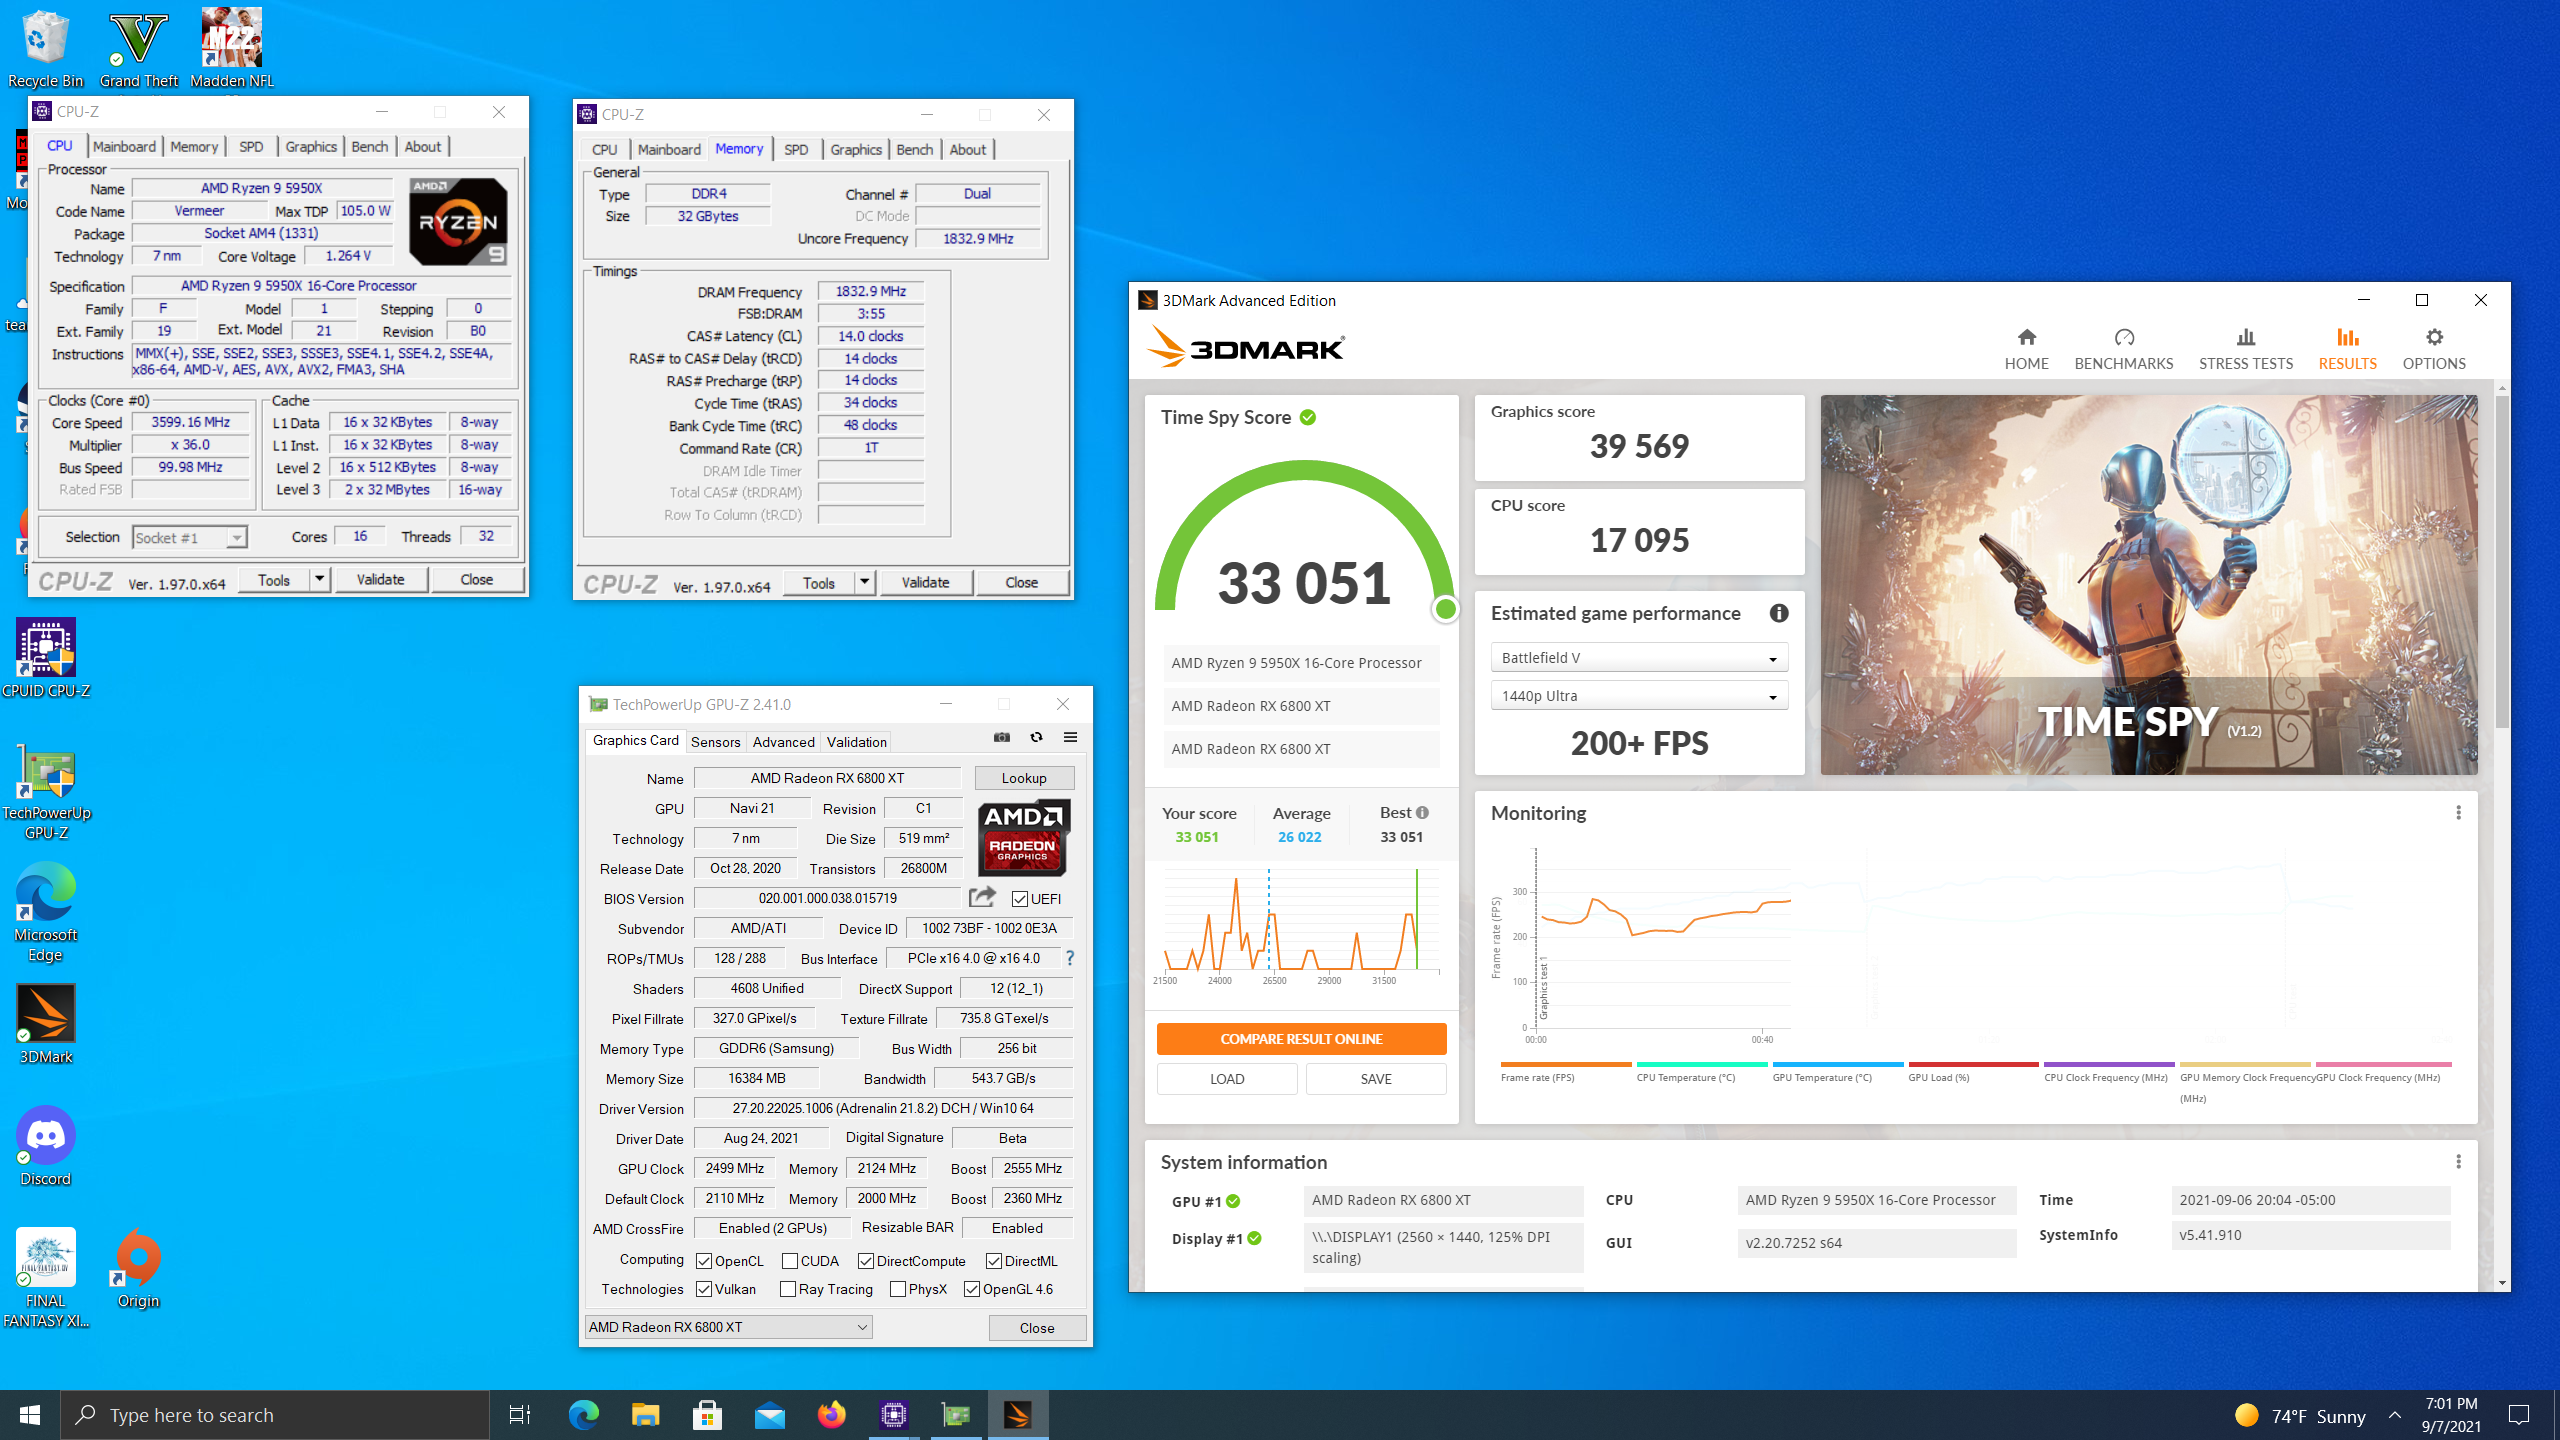The width and height of the screenshot is (2560, 1440).
Task: Expand the 1440p Ultra resolution dropdown
Action: [1639, 696]
